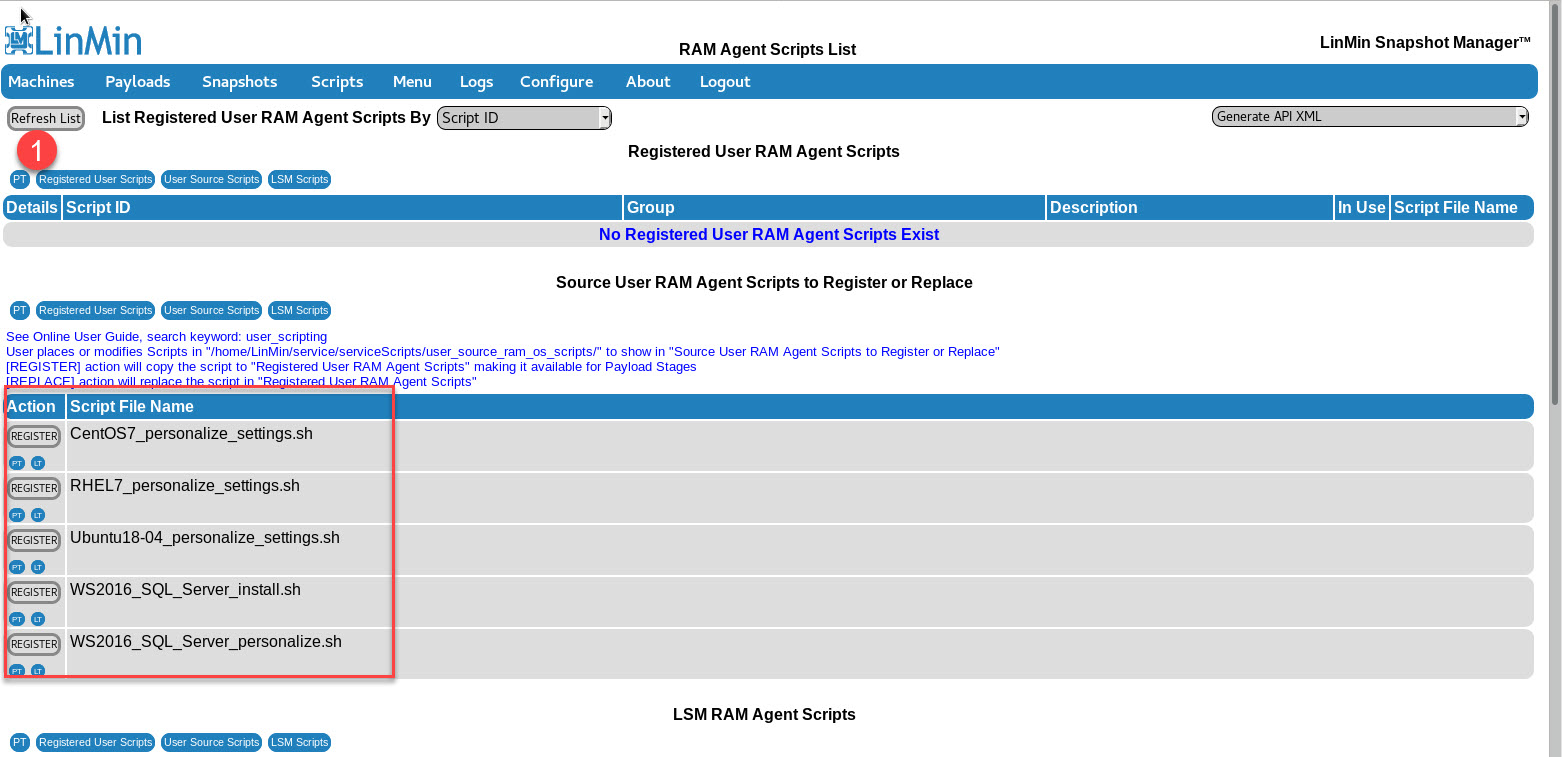Click the LinMin logo
Image resolution: width=1562 pixels, height=757 pixels.
pos(73,39)
